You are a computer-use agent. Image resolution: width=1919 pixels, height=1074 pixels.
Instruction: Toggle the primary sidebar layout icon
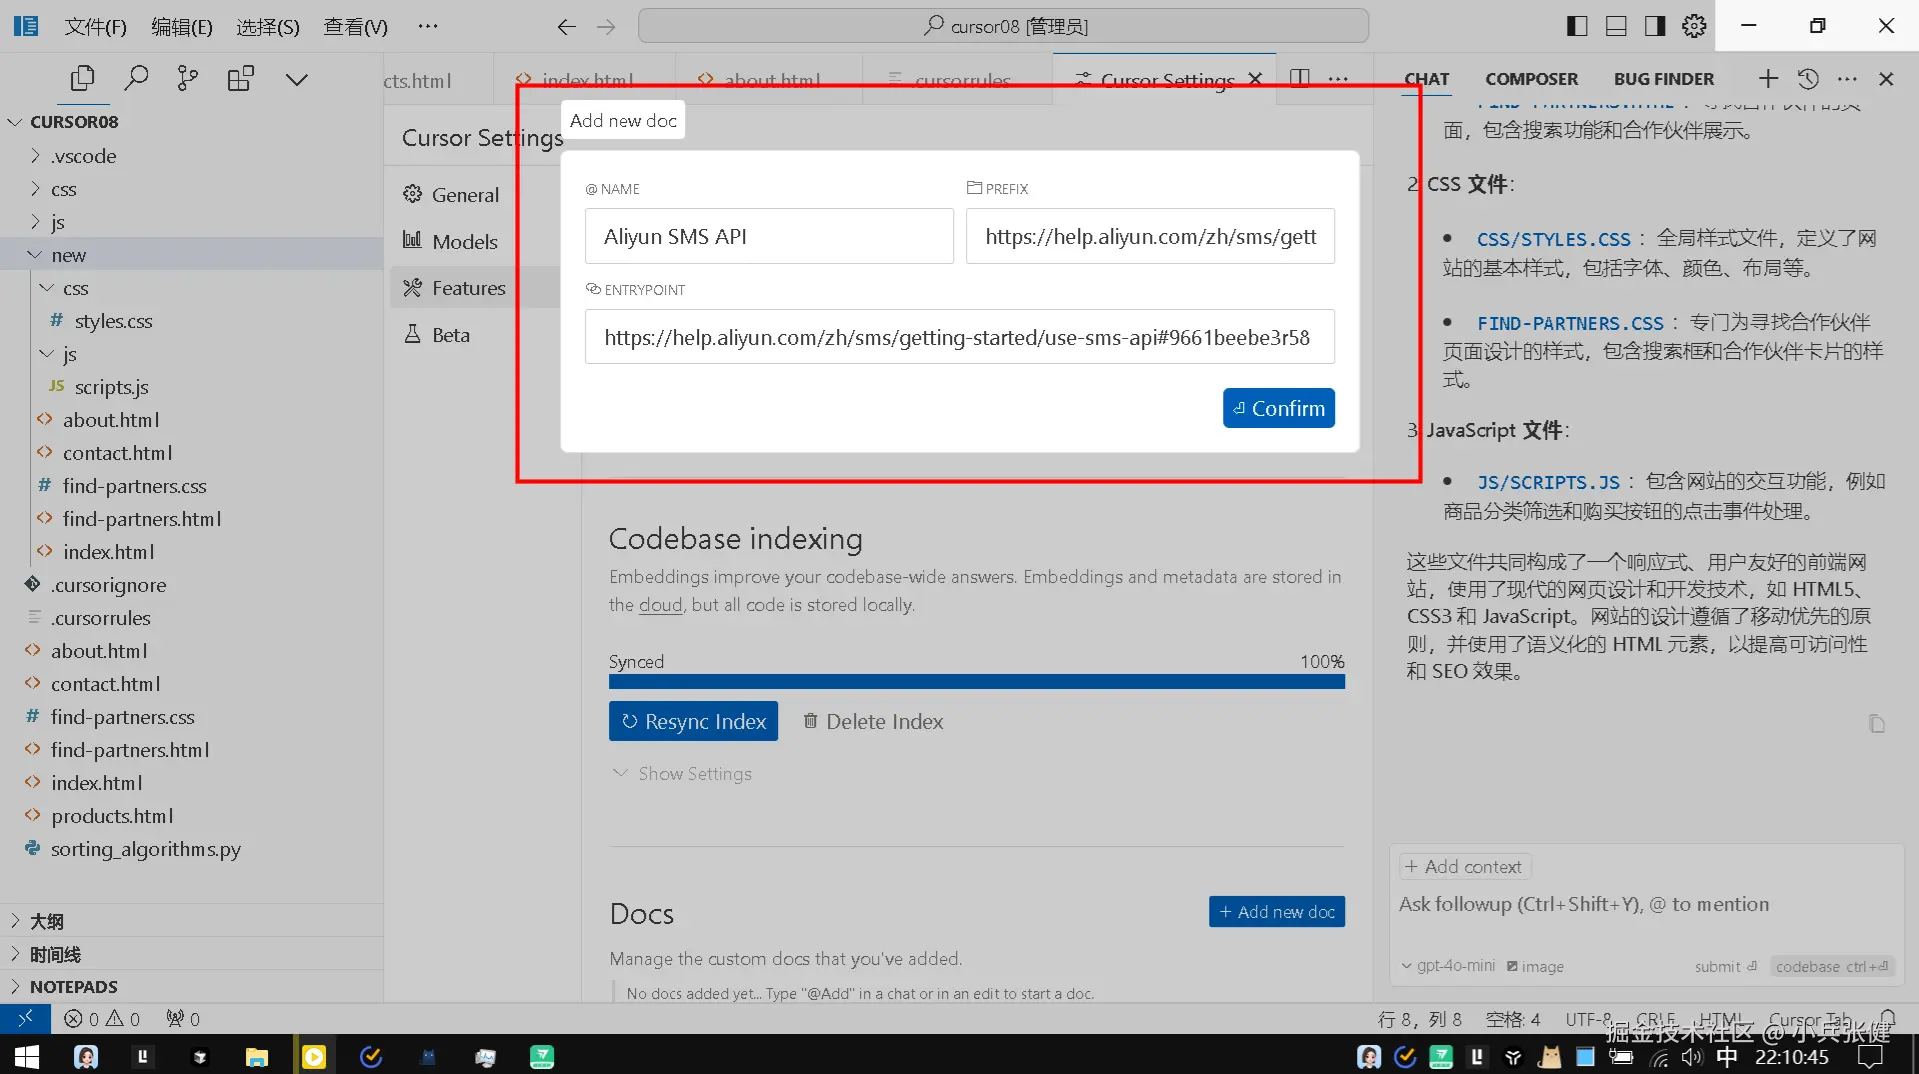click(1577, 26)
